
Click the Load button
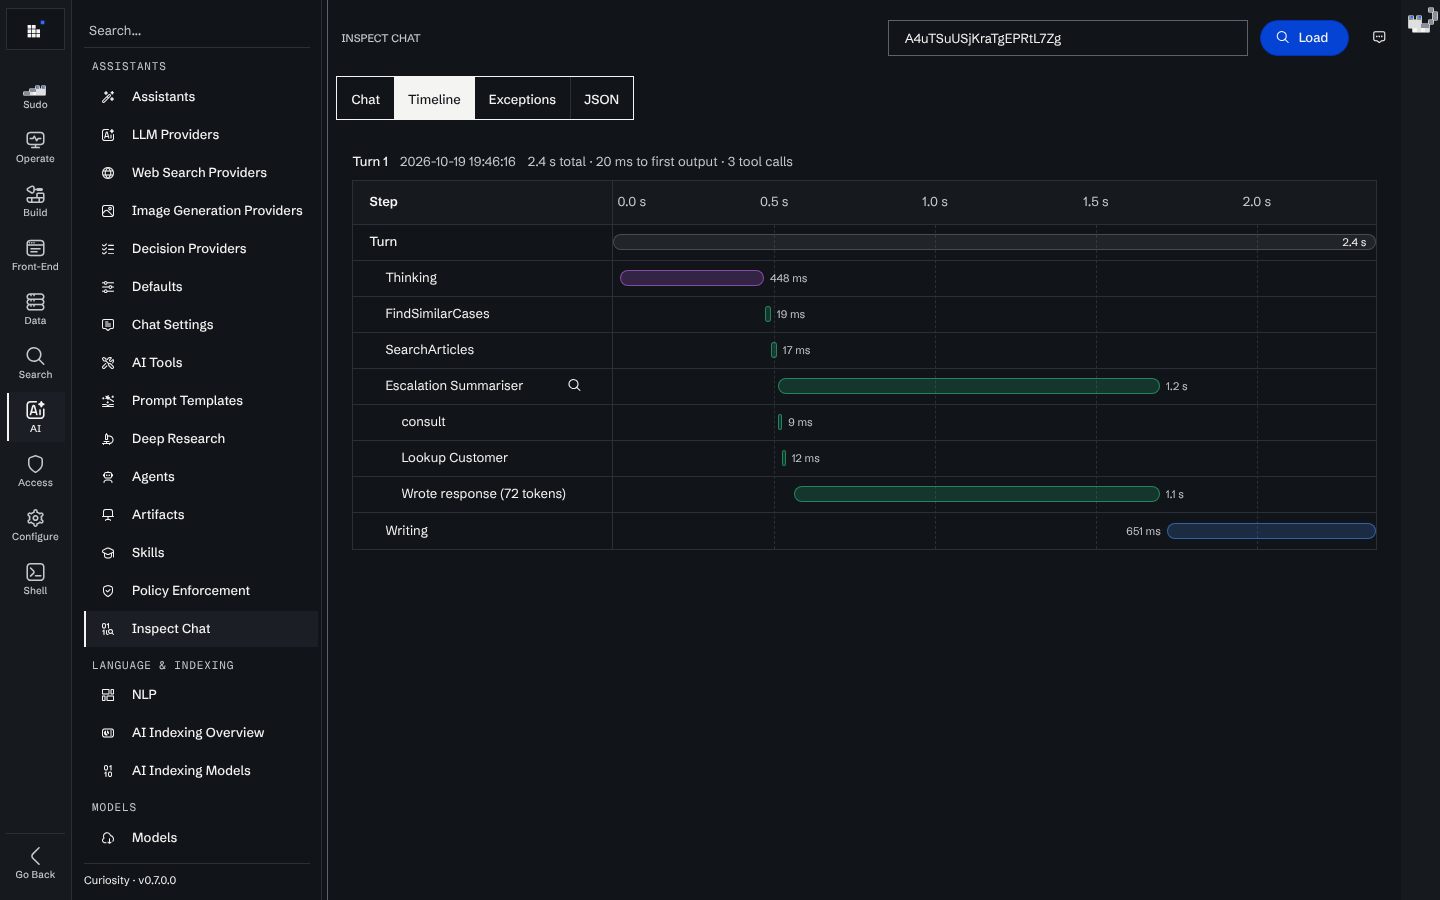(x=1304, y=38)
